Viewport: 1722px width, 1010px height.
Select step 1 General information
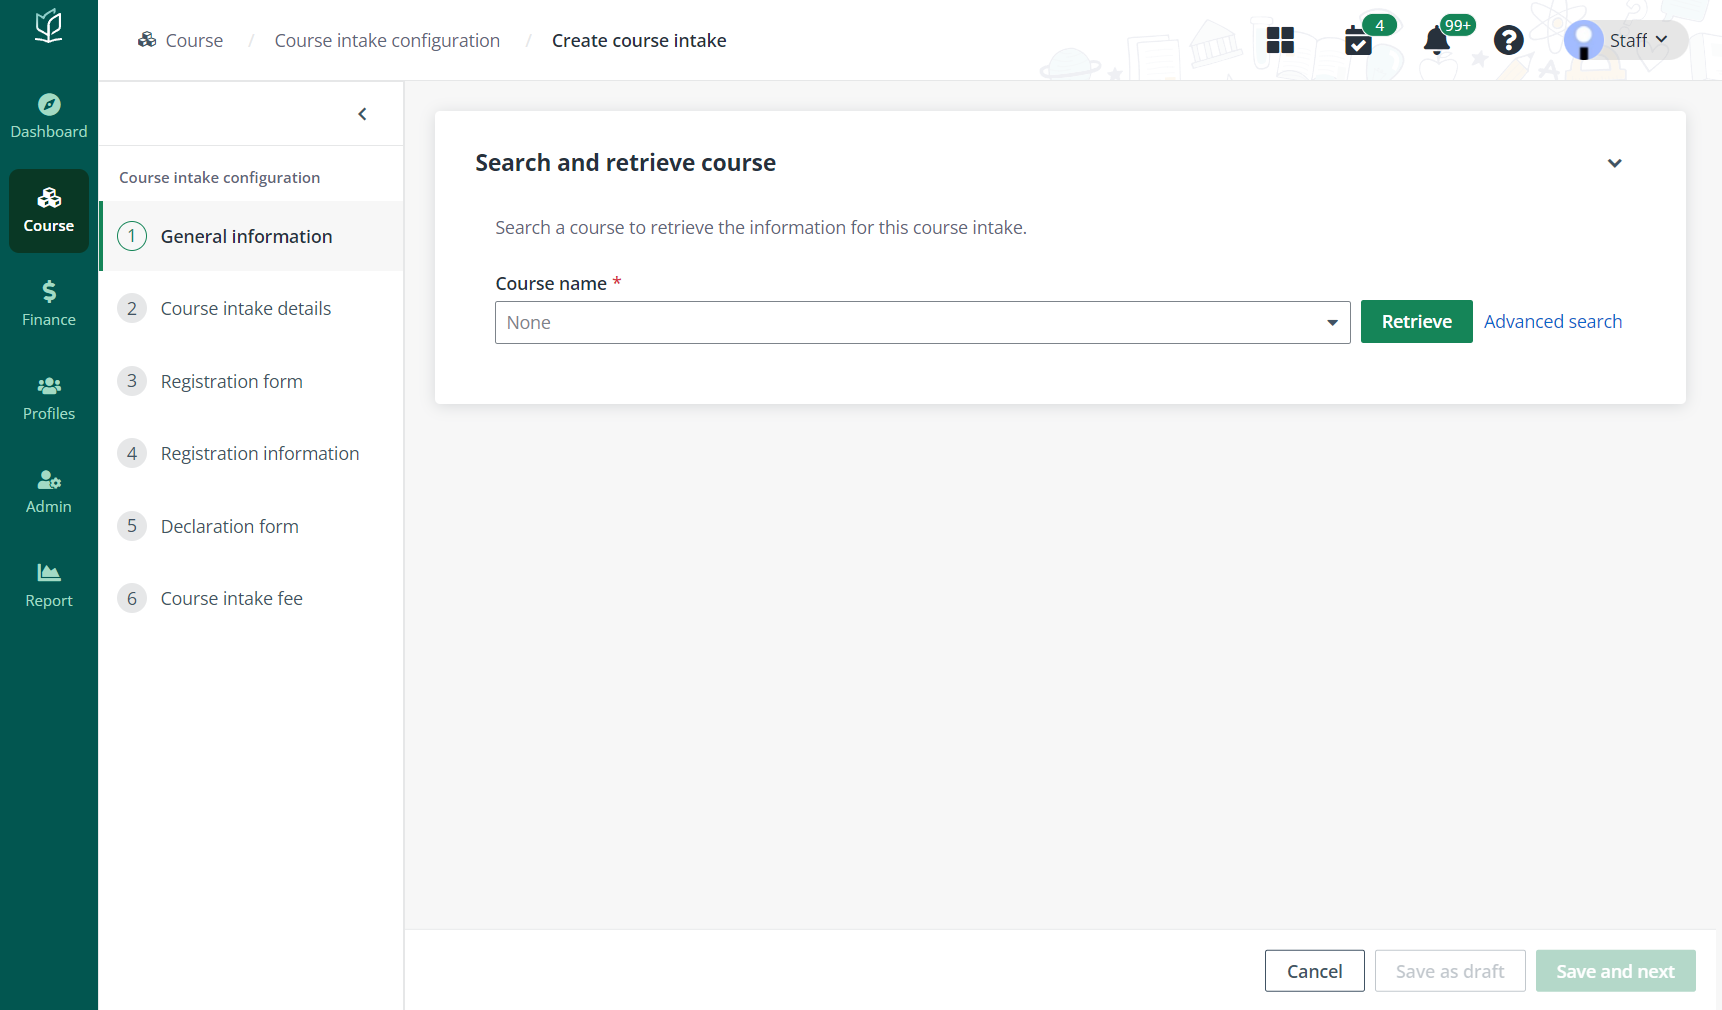coord(251,236)
